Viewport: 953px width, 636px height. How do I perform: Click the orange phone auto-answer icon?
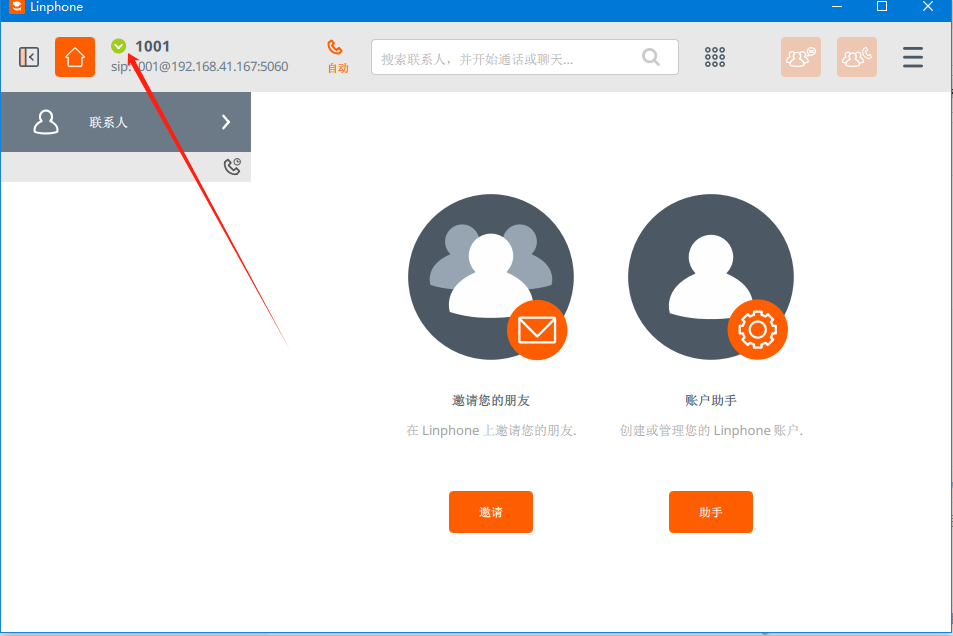point(335,47)
